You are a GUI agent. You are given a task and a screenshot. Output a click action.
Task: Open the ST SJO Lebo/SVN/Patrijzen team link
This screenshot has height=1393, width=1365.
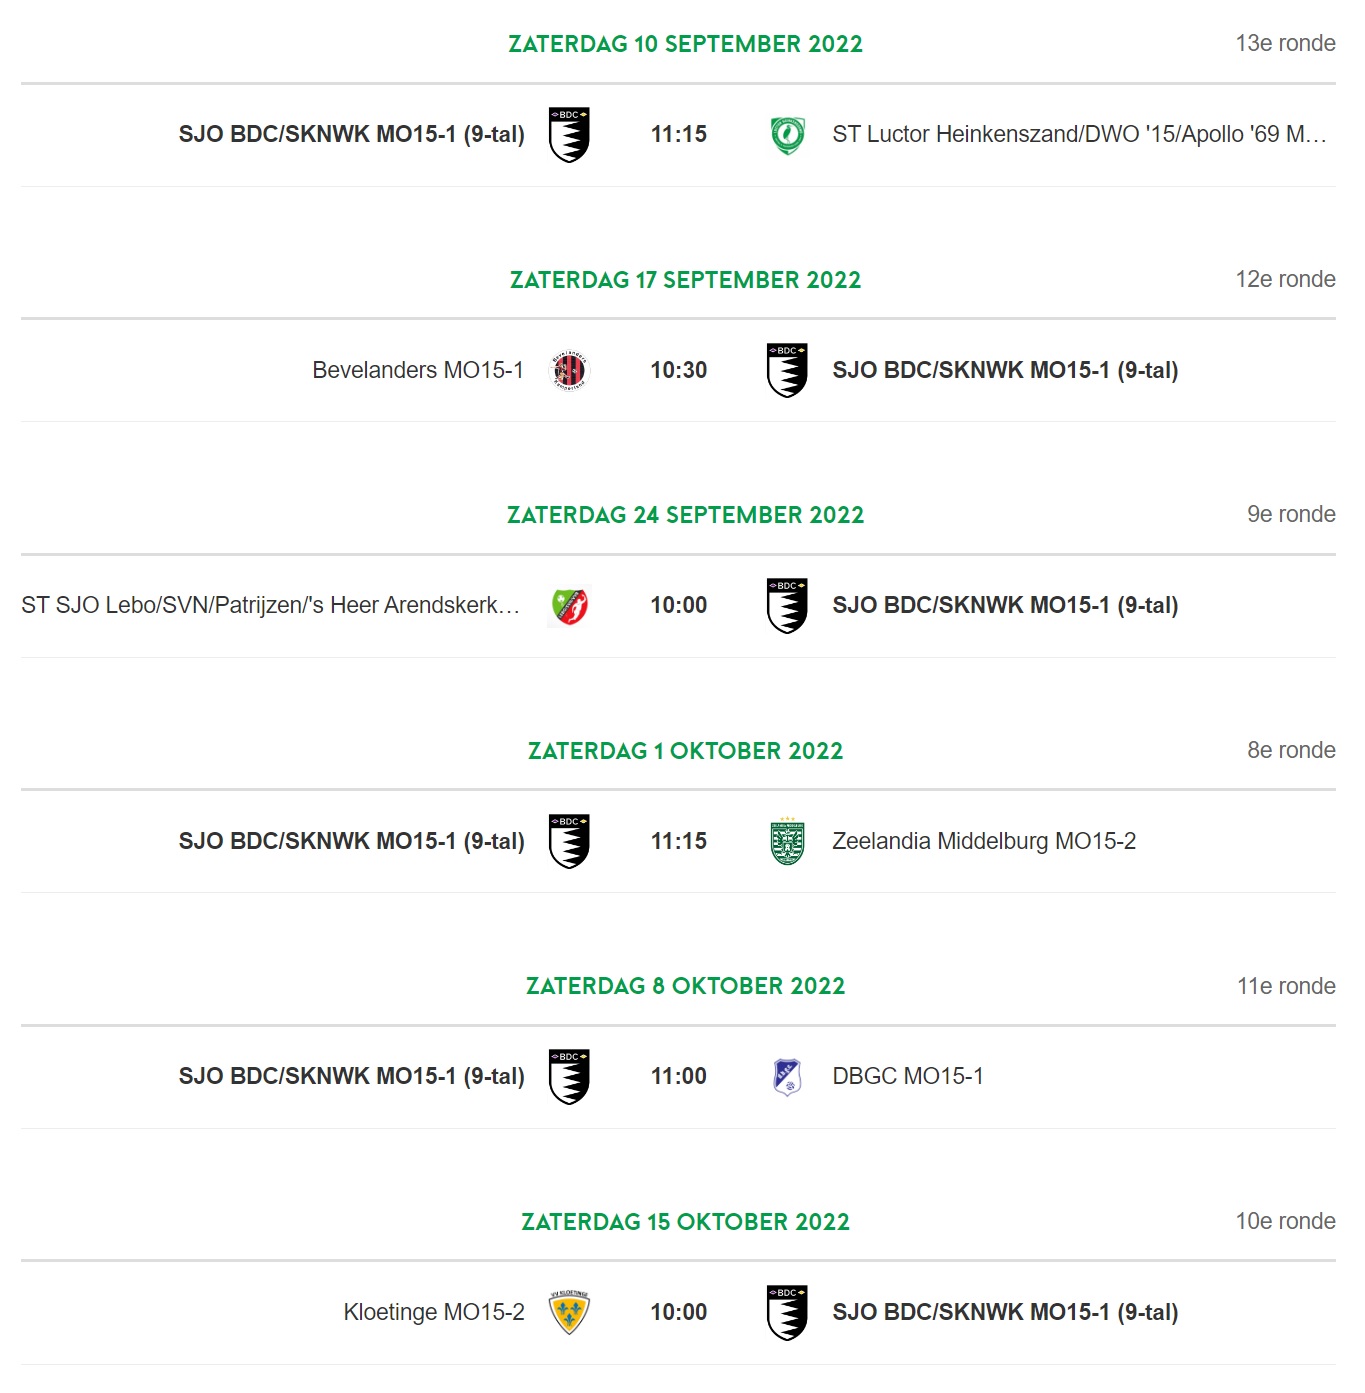pyautogui.click(x=271, y=606)
